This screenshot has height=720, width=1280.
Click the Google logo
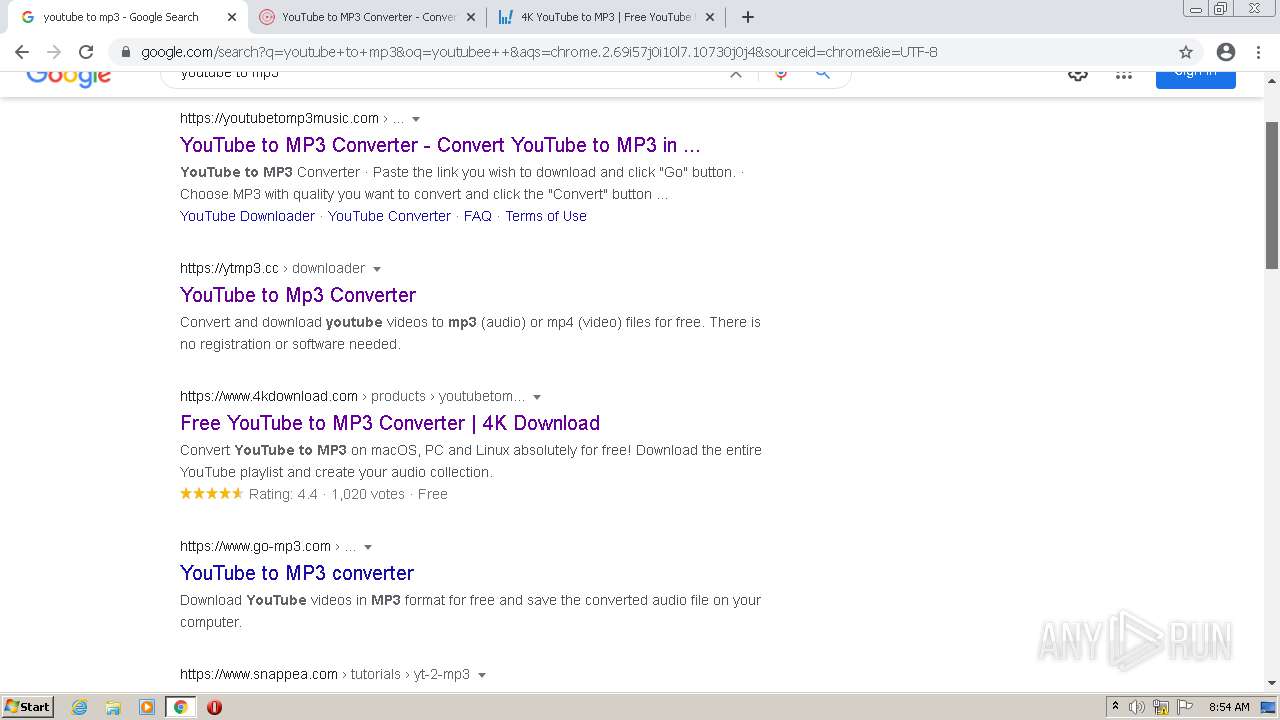point(68,77)
